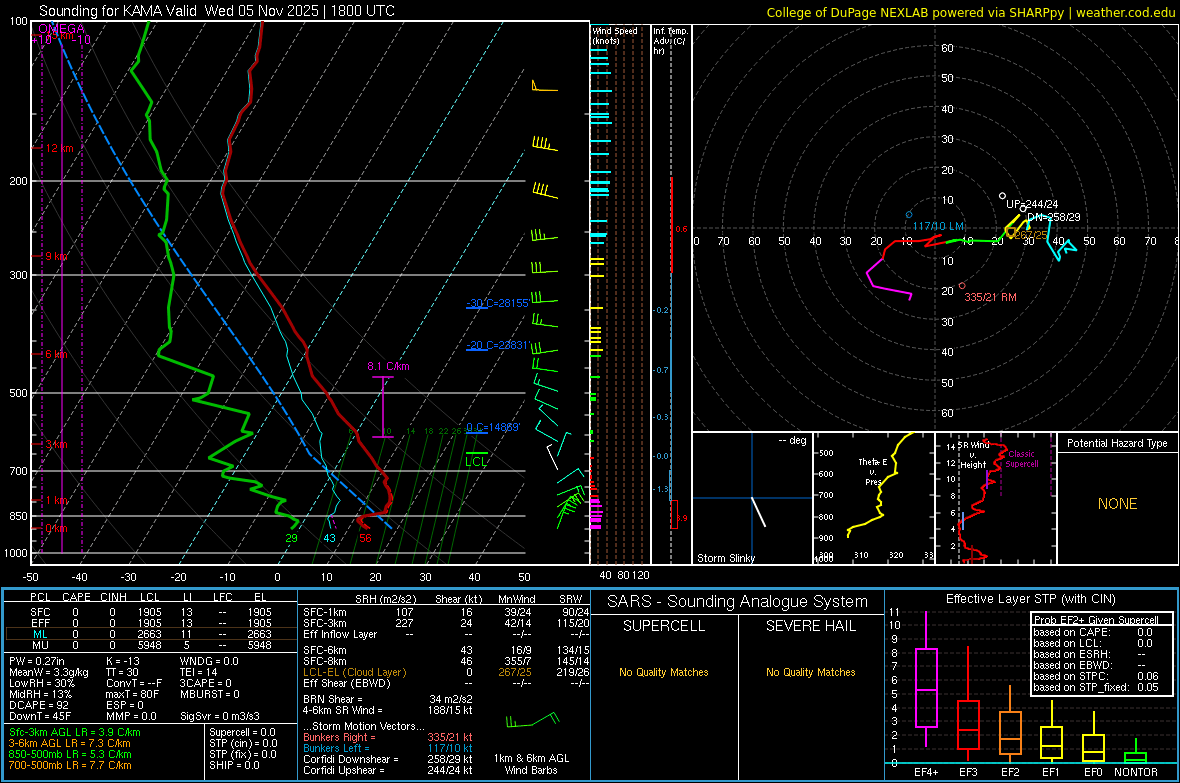Click 'No Quality Matches' under SEVERE HAIL
Screen dimensions: 1180x783
click(810, 672)
